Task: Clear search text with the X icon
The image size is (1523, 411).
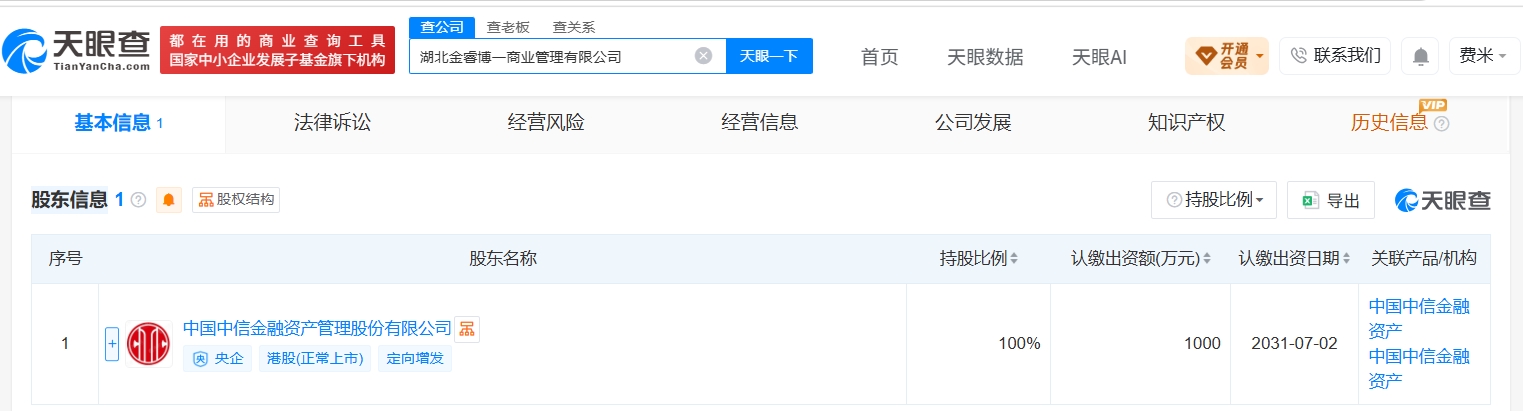Action: coord(703,56)
